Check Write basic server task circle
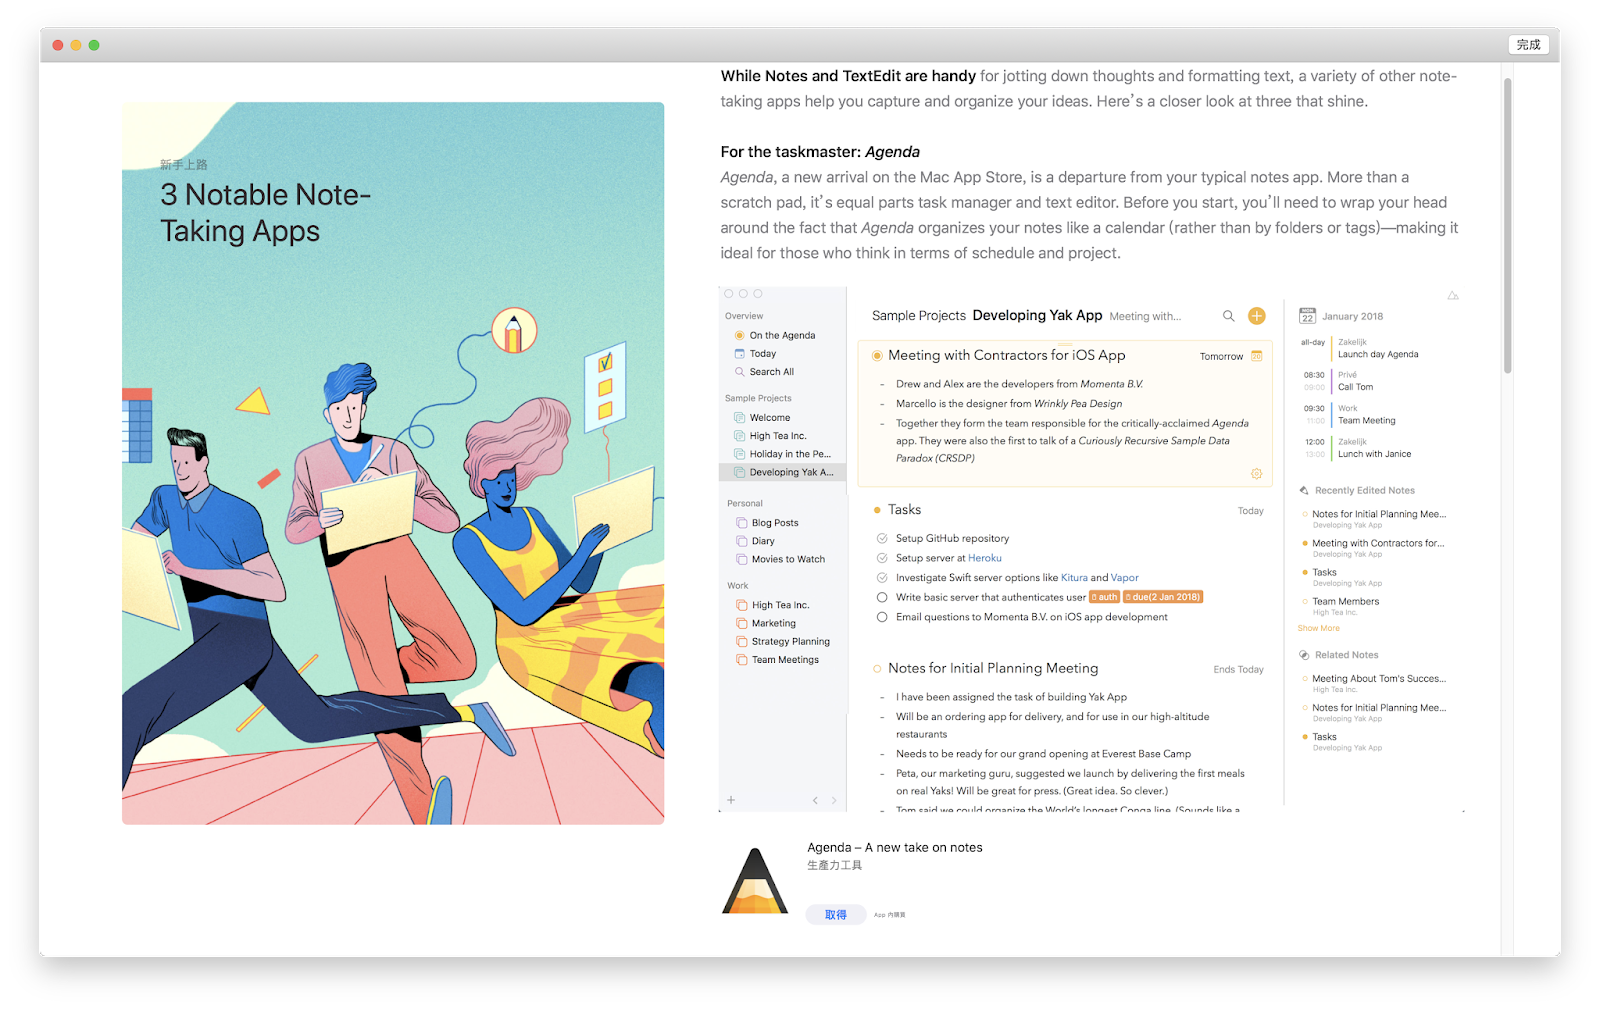The width and height of the screenshot is (1600, 1009). (x=882, y=597)
